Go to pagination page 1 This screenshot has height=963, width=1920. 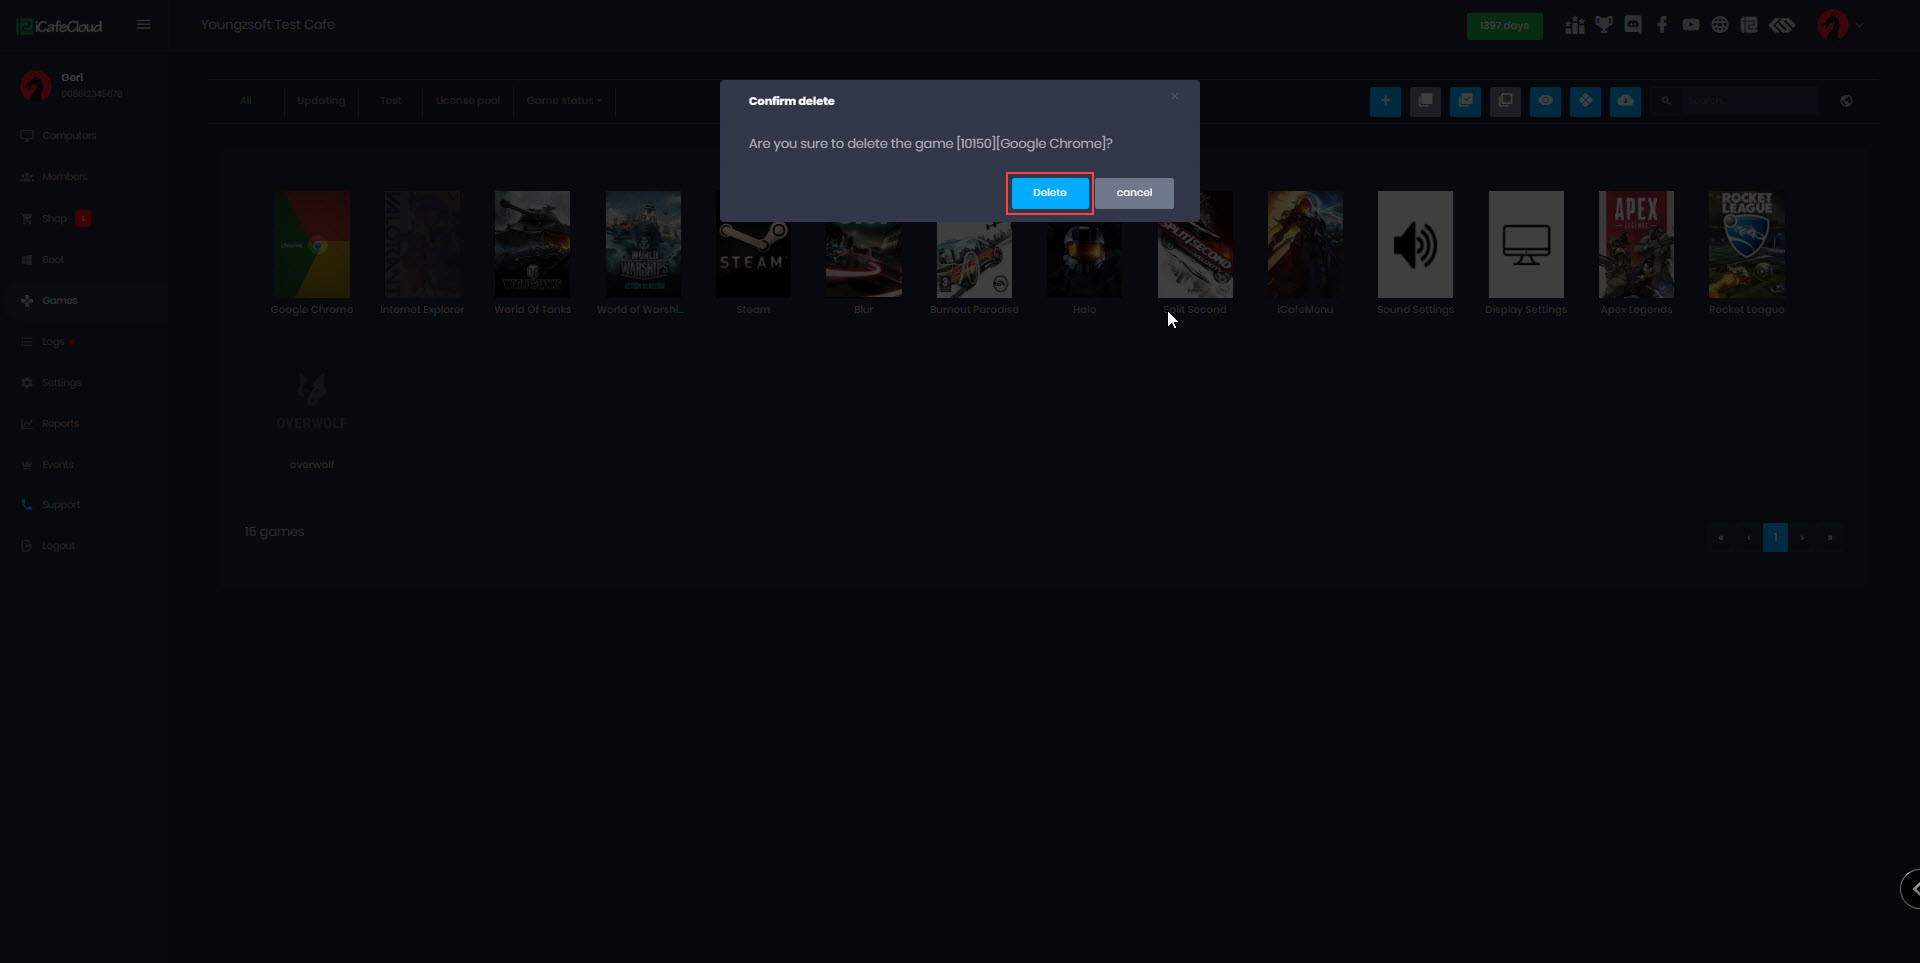pyautogui.click(x=1775, y=538)
